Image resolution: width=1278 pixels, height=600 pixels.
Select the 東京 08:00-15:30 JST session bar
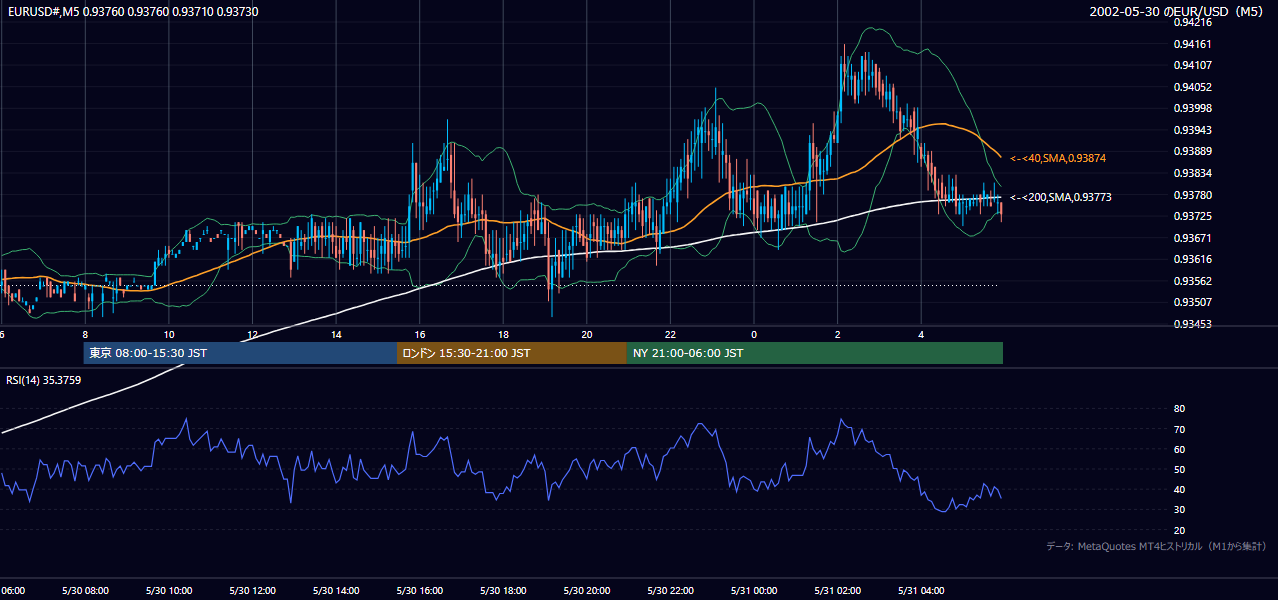(240, 353)
